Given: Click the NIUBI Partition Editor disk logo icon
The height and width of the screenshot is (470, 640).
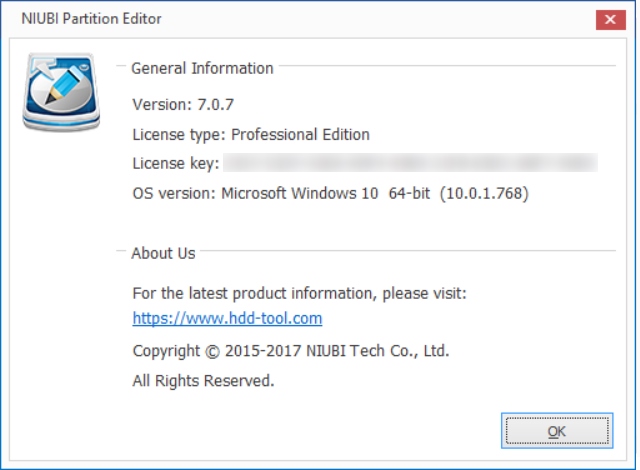Looking at the screenshot, I should (61, 92).
